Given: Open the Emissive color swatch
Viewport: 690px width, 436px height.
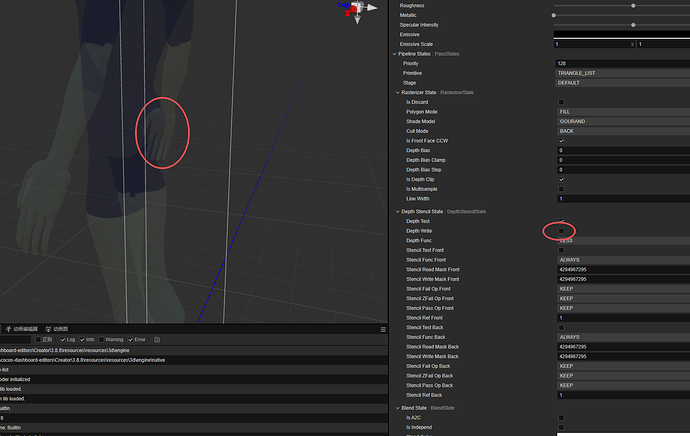Looking at the screenshot, I should tap(622, 34).
